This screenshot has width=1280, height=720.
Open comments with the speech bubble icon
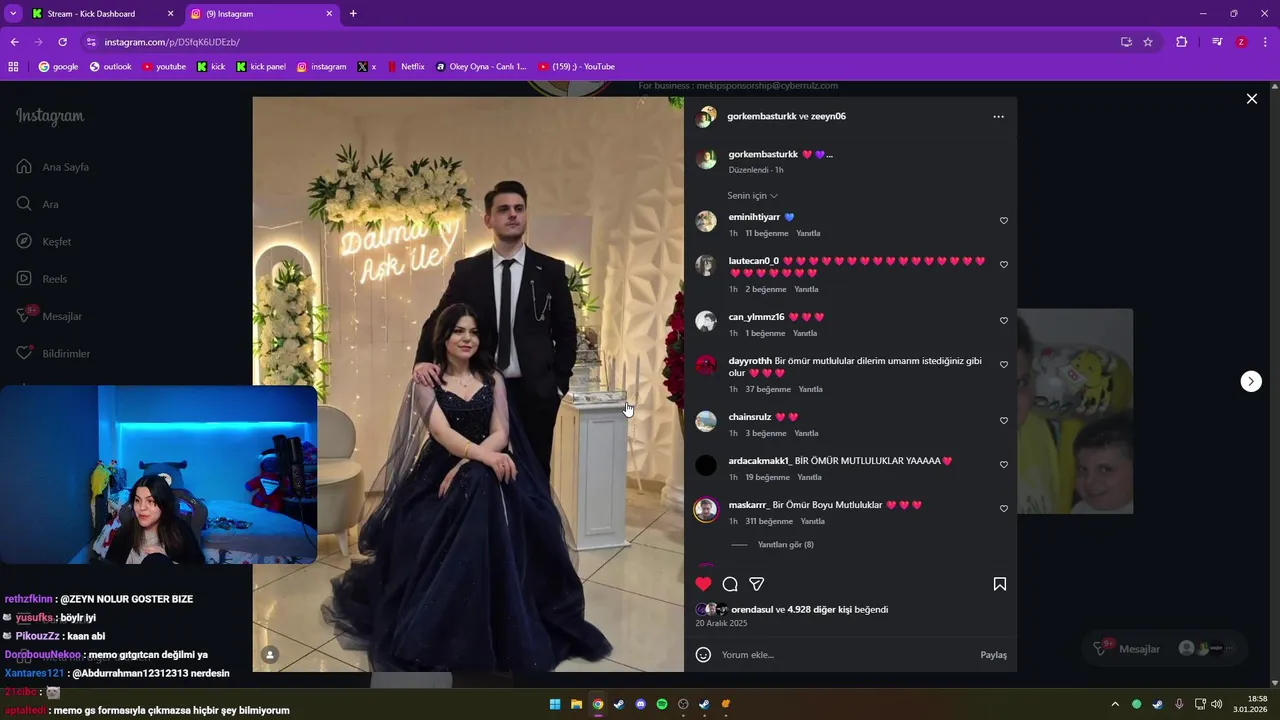[x=730, y=584]
